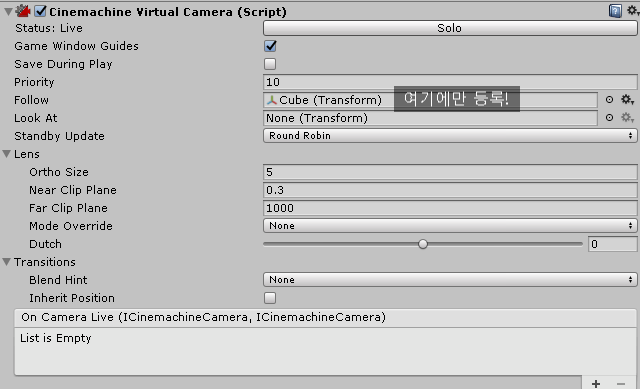Enable Inherit Position checkbox
Viewport: 640px width, 389px height.
[270, 298]
